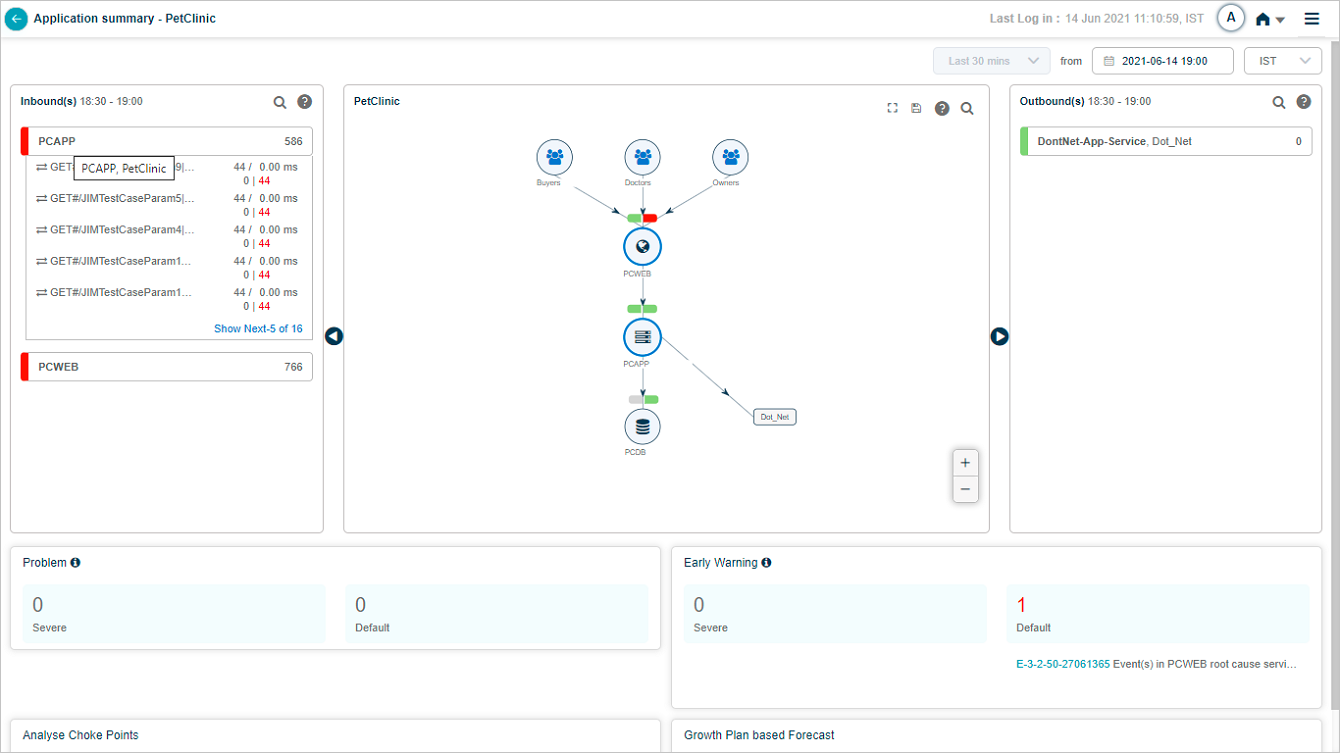Collapse the Outbound panel using right arrow
Image resolution: width=1340 pixels, height=753 pixels.
point(999,337)
